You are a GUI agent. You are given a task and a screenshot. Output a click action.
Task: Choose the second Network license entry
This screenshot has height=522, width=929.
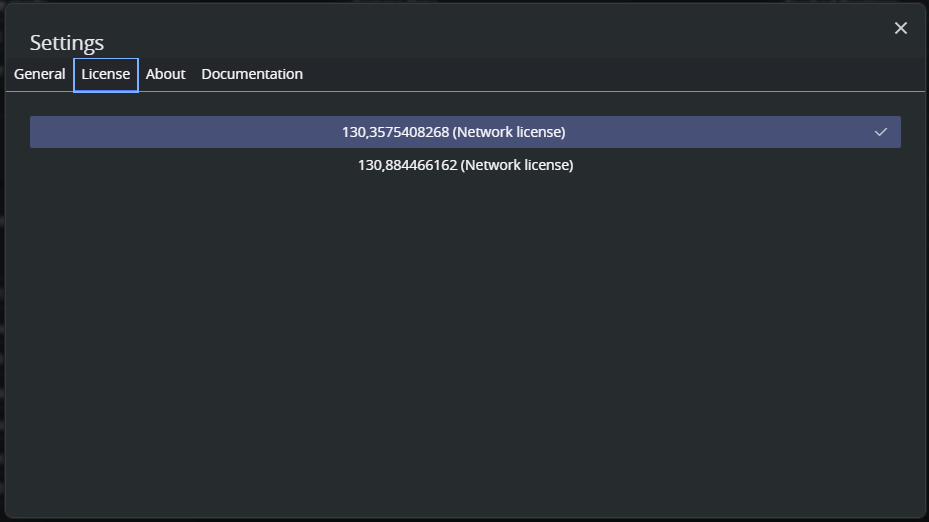465,165
